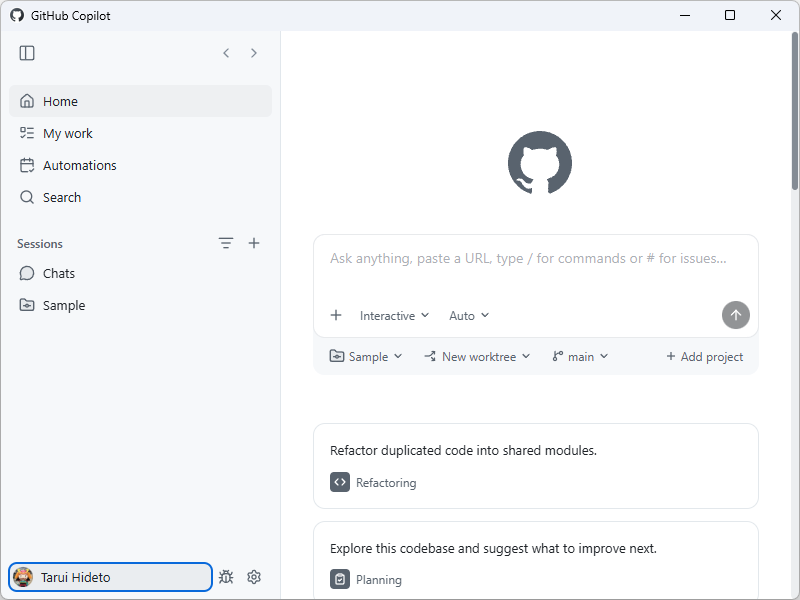Click Add project

[705, 357]
